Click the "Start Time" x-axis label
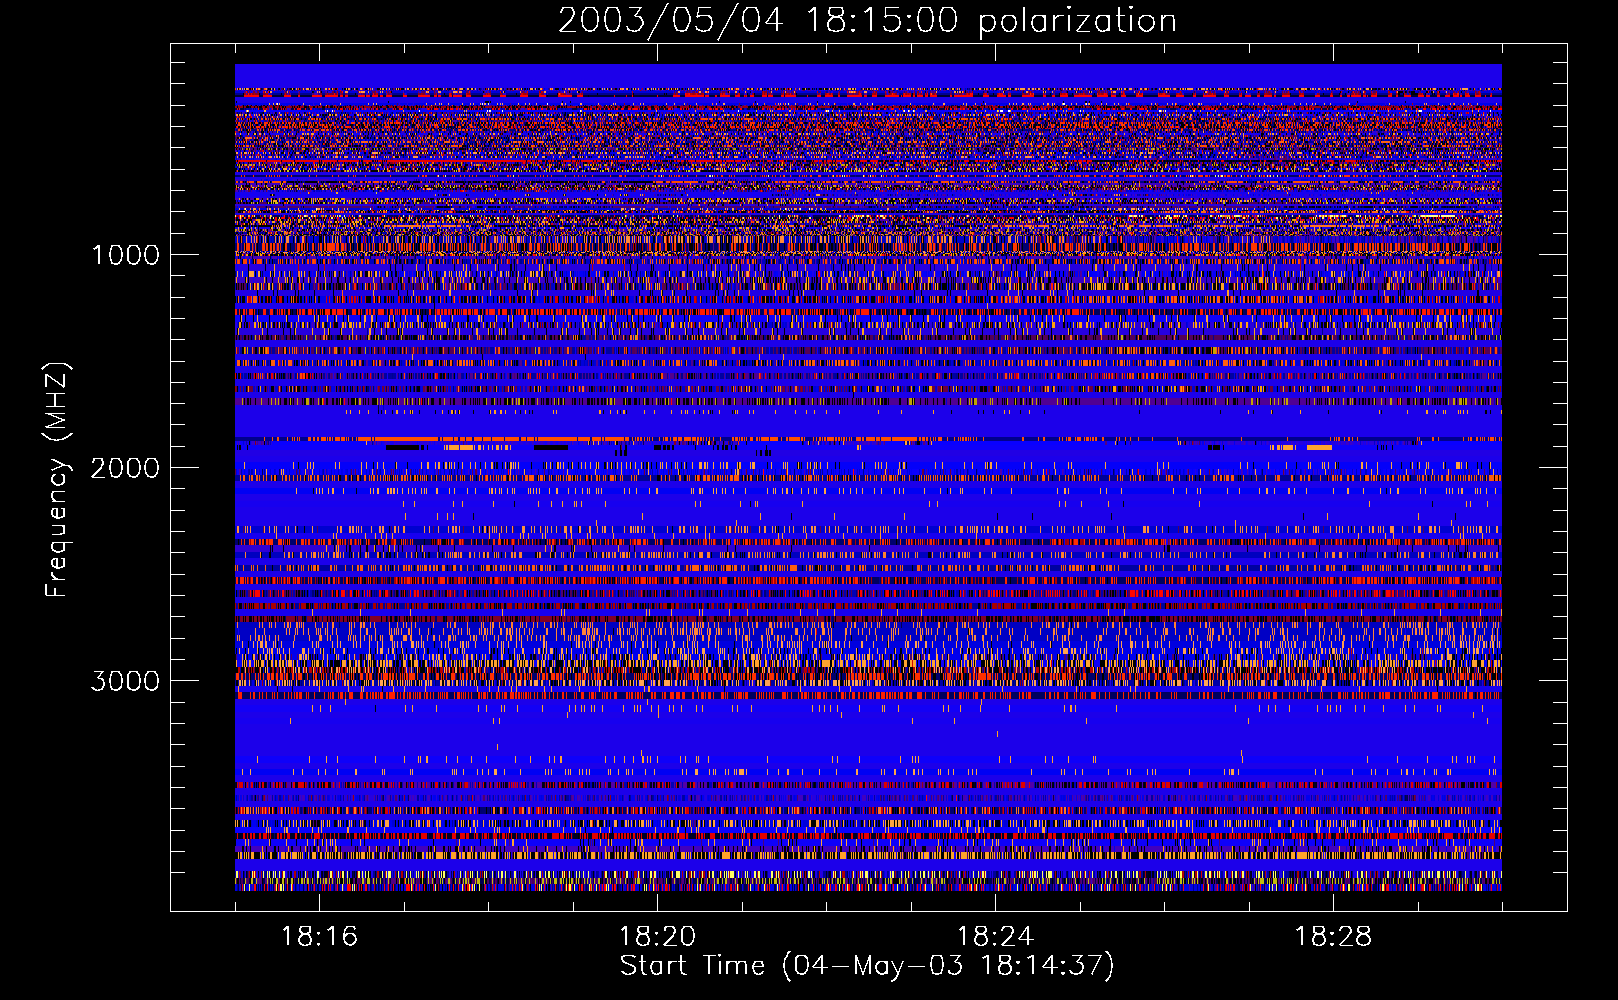Viewport: 1618px width, 1000px height. coord(866,966)
